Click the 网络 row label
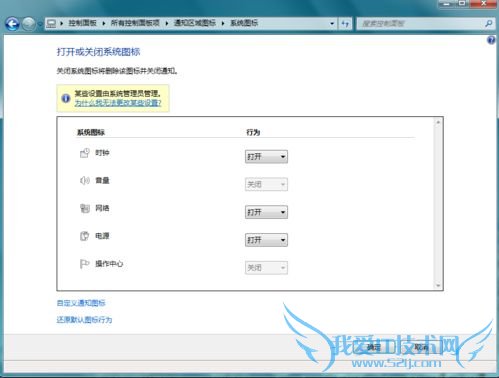 coord(102,208)
